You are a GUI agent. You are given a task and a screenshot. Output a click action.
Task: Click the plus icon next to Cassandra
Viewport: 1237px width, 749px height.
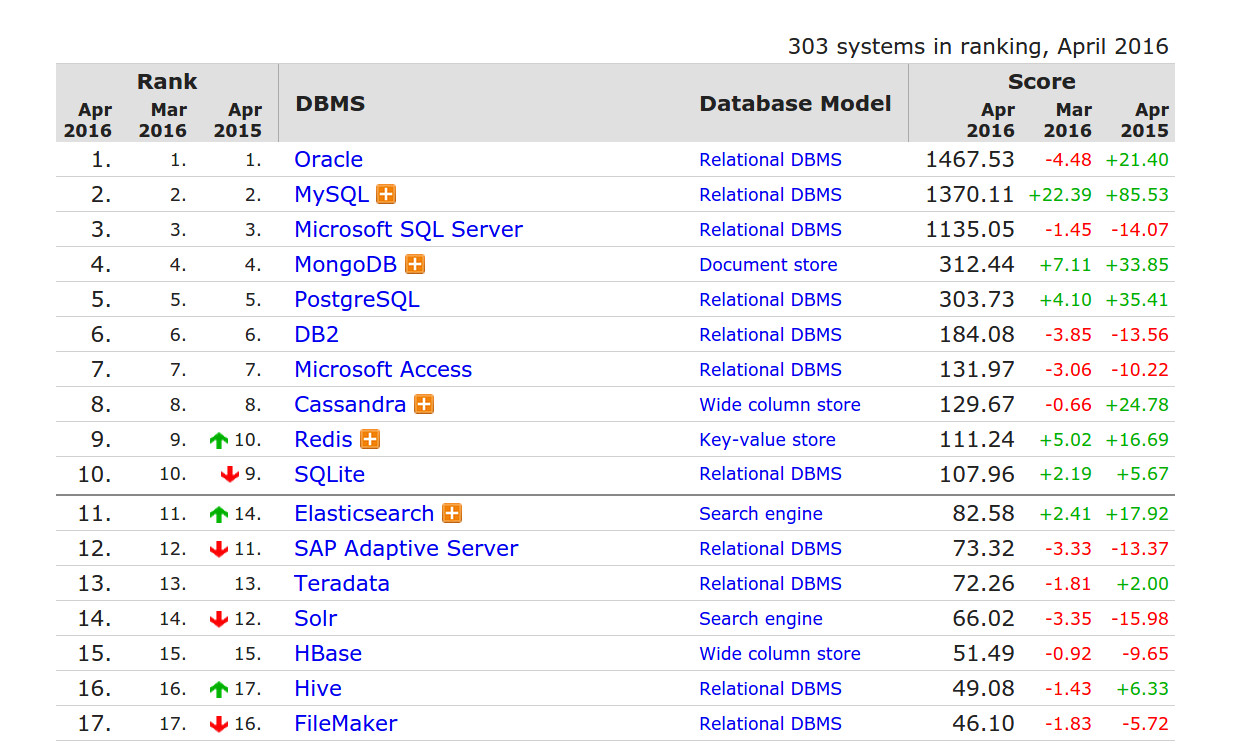point(424,405)
